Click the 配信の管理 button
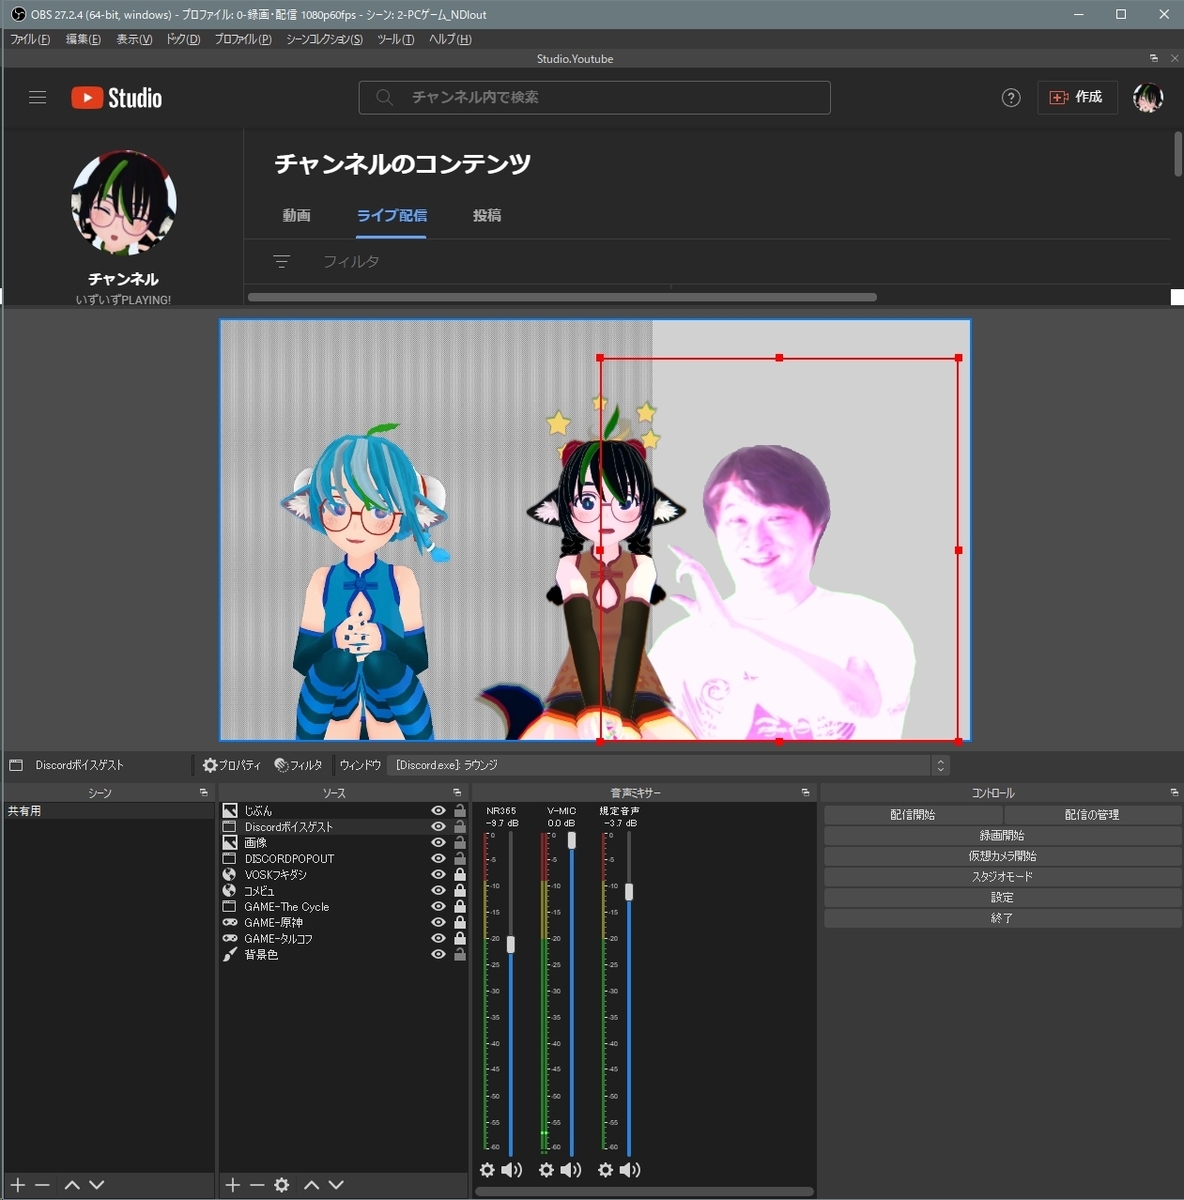Viewport: 1184px width, 1200px height. pyautogui.click(x=1092, y=815)
